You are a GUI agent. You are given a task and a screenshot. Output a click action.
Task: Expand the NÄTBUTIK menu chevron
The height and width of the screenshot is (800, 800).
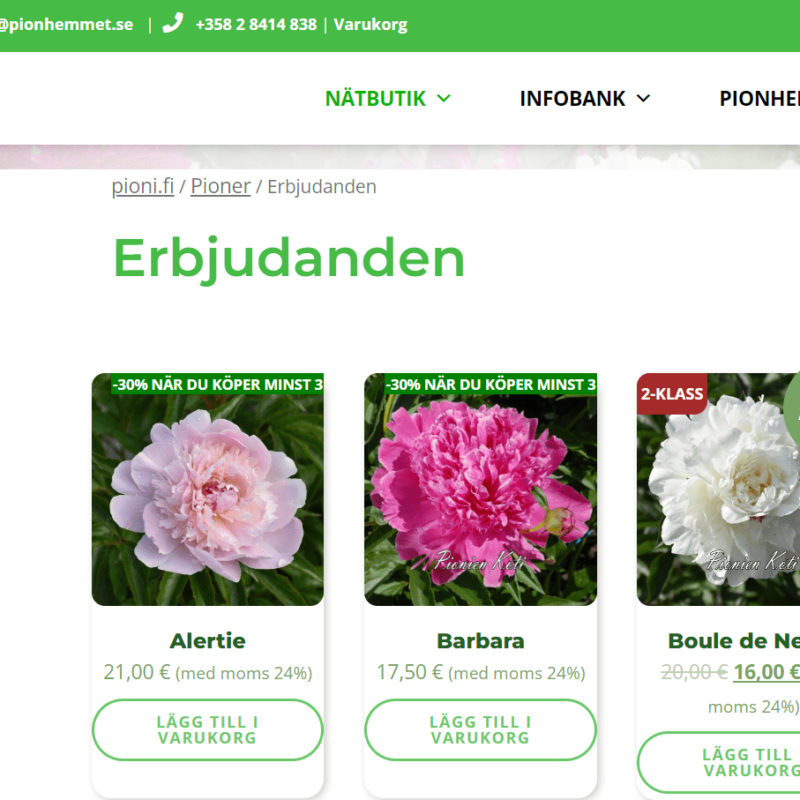pos(444,98)
